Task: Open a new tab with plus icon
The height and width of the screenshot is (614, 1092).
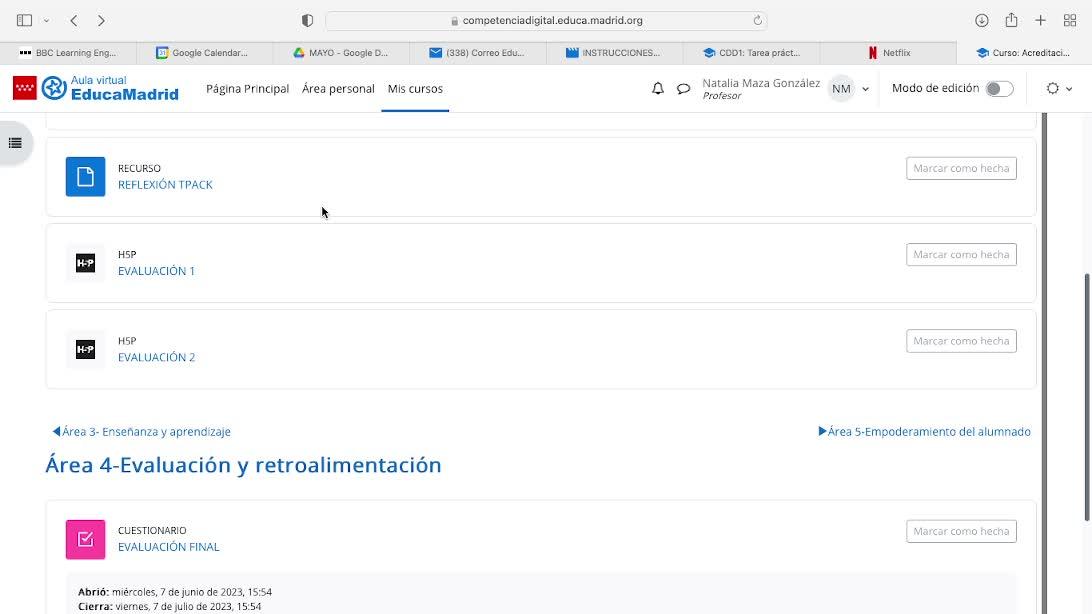Action: (x=1040, y=20)
